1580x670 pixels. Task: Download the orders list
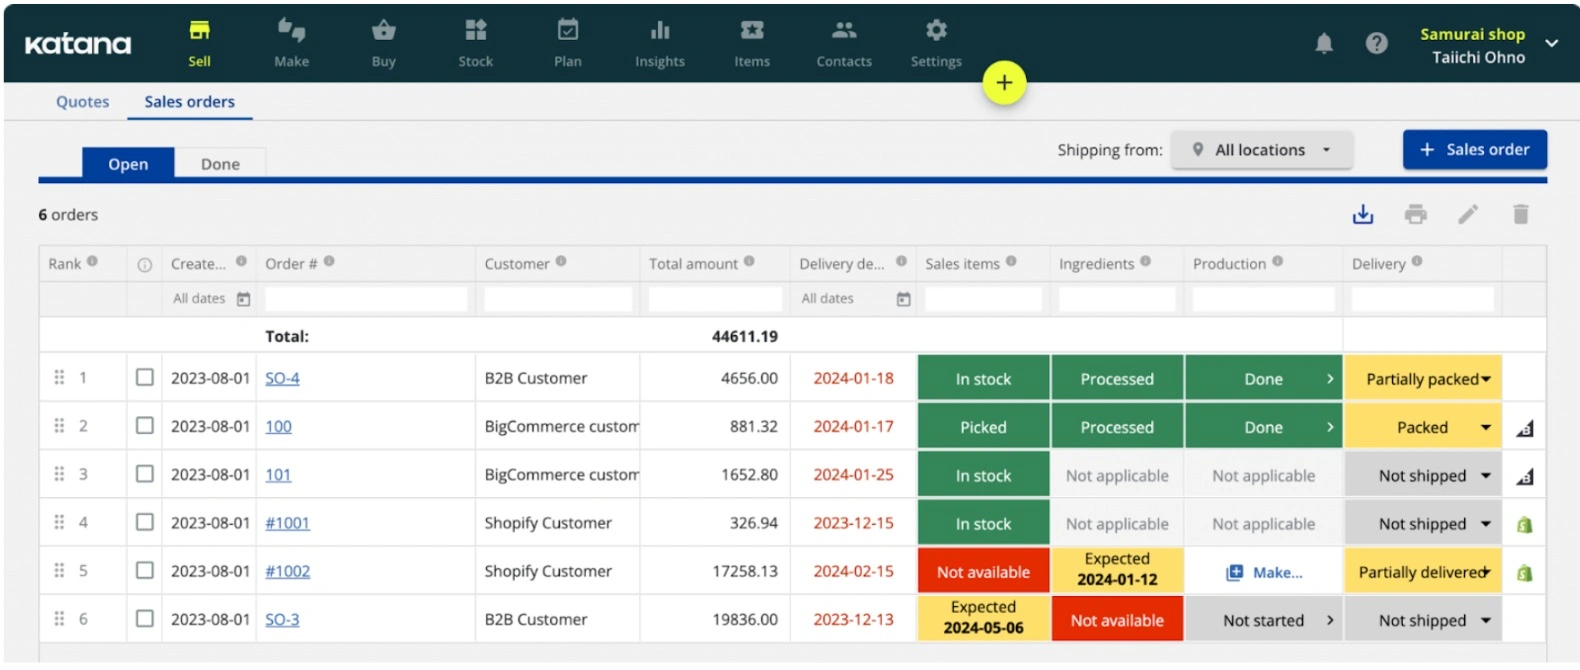click(x=1362, y=214)
